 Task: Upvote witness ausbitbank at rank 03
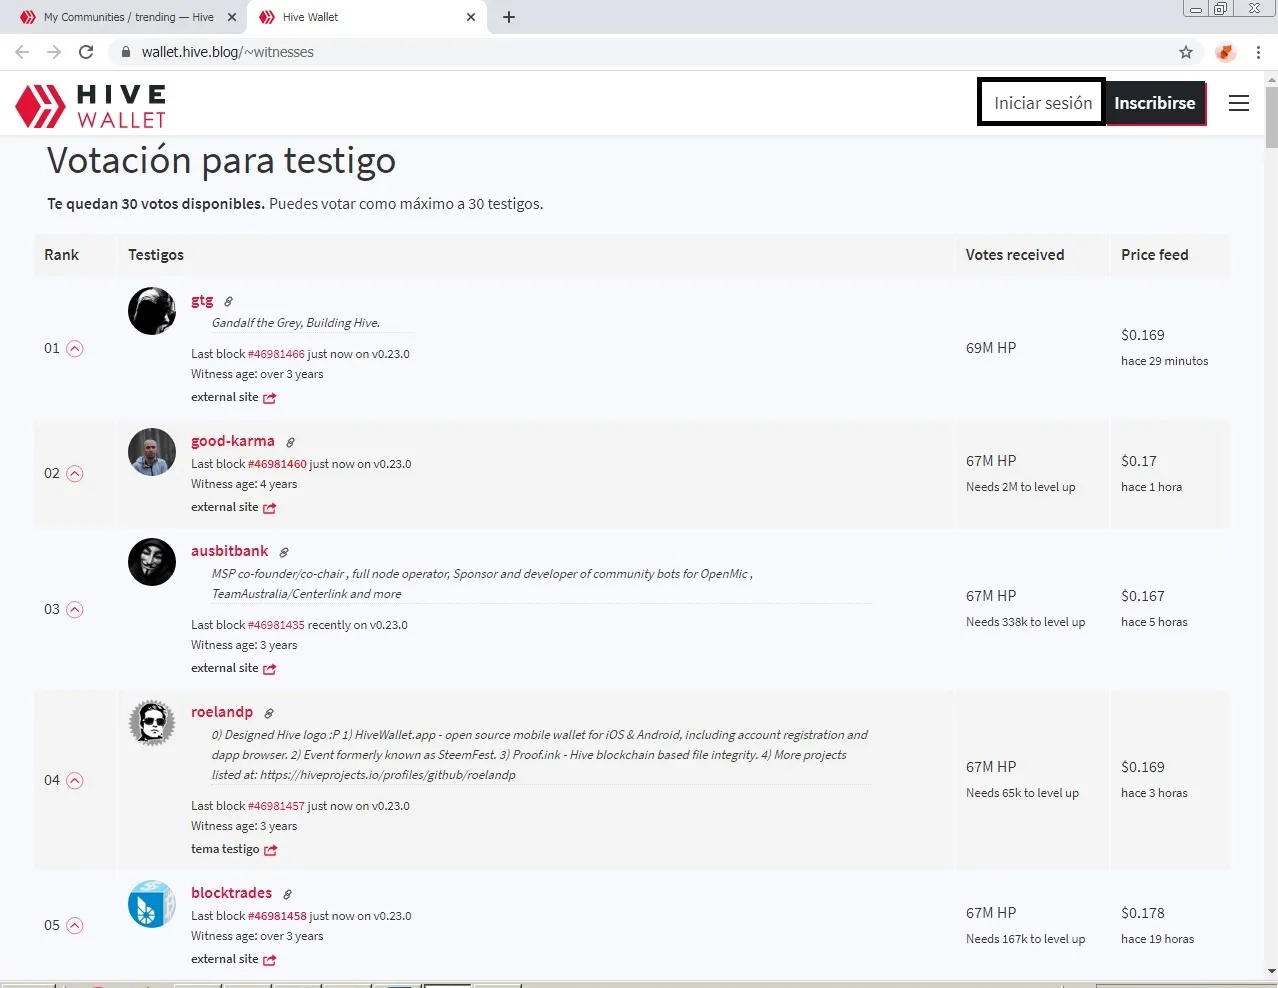(75, 610)
